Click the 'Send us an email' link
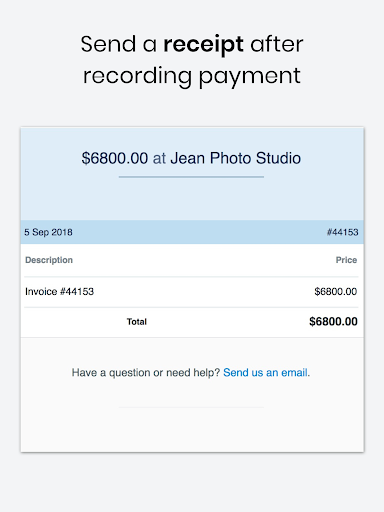The width and height of the screenshot is (384, 512). (x=265, y=372)
